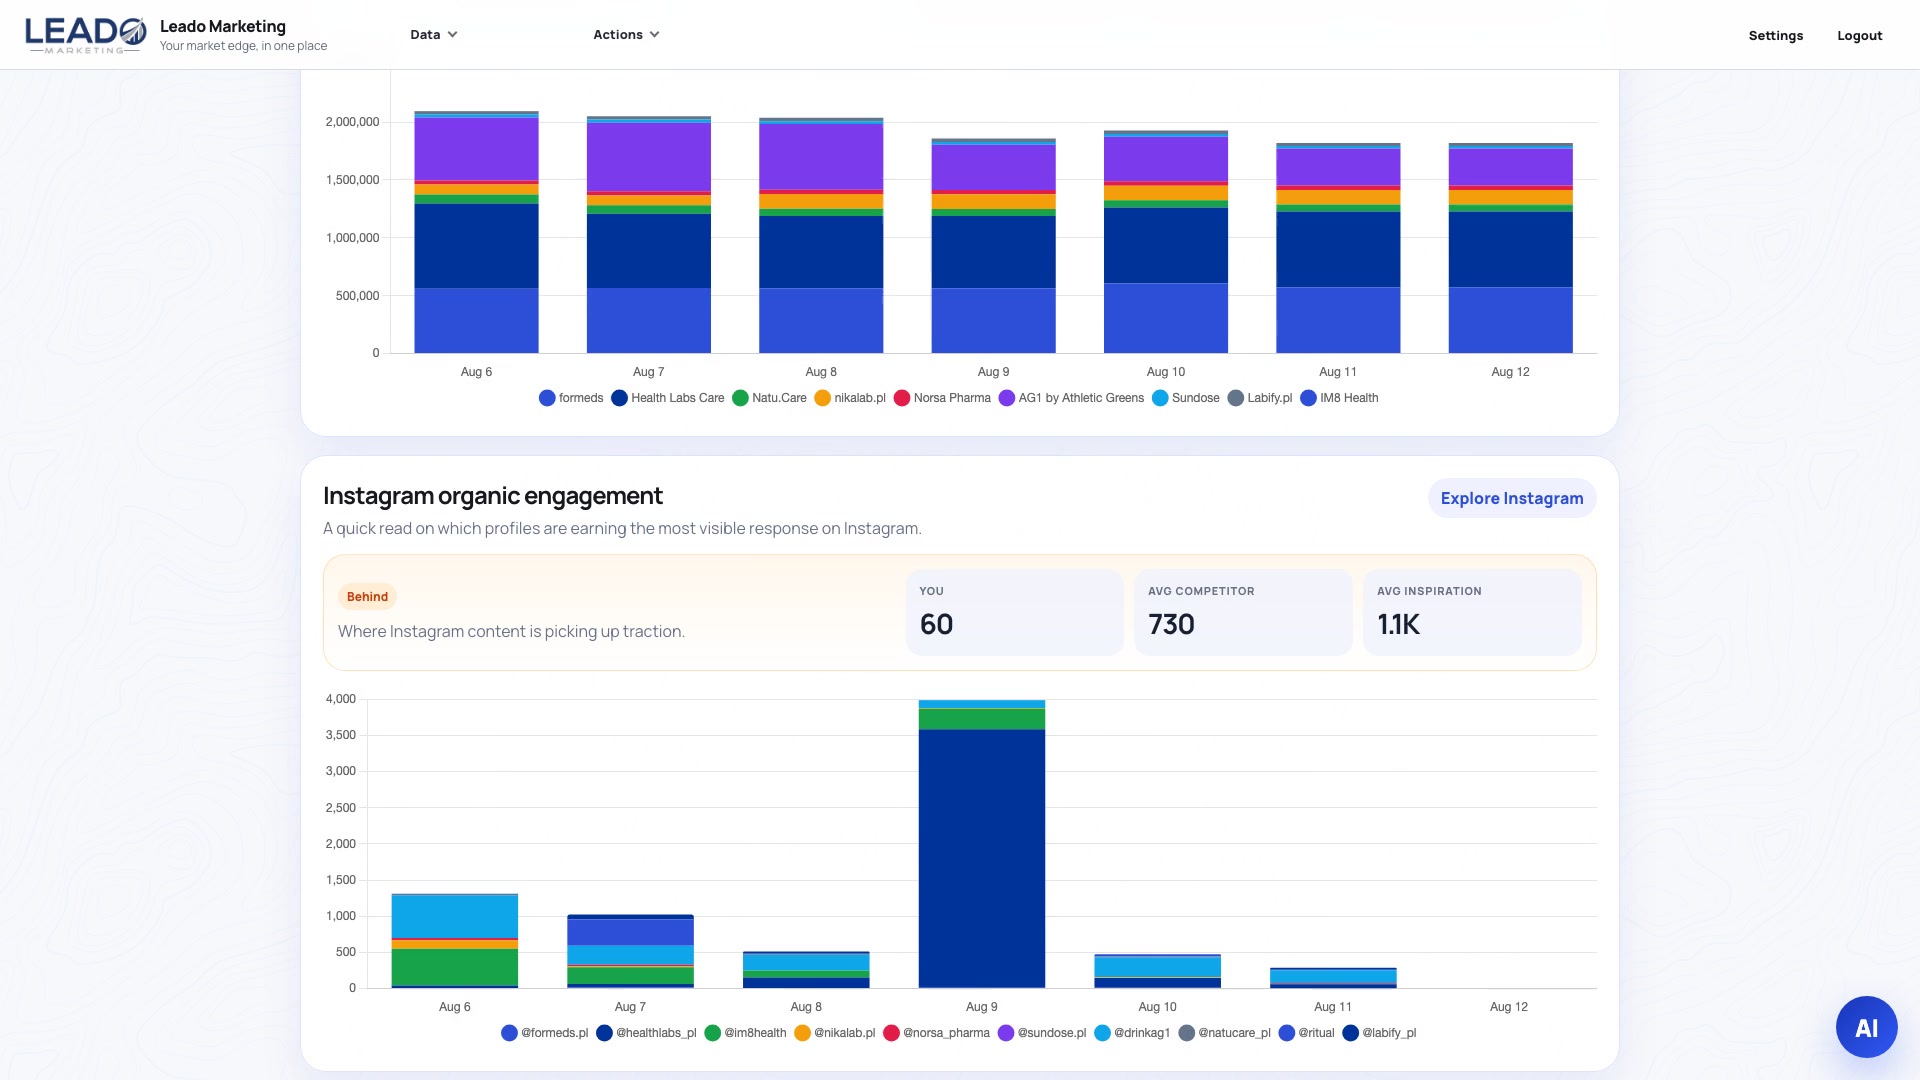Viewport: 1920px width, 1080px height.
Task: Click the Behind status badge
Action: coord(367,597)
